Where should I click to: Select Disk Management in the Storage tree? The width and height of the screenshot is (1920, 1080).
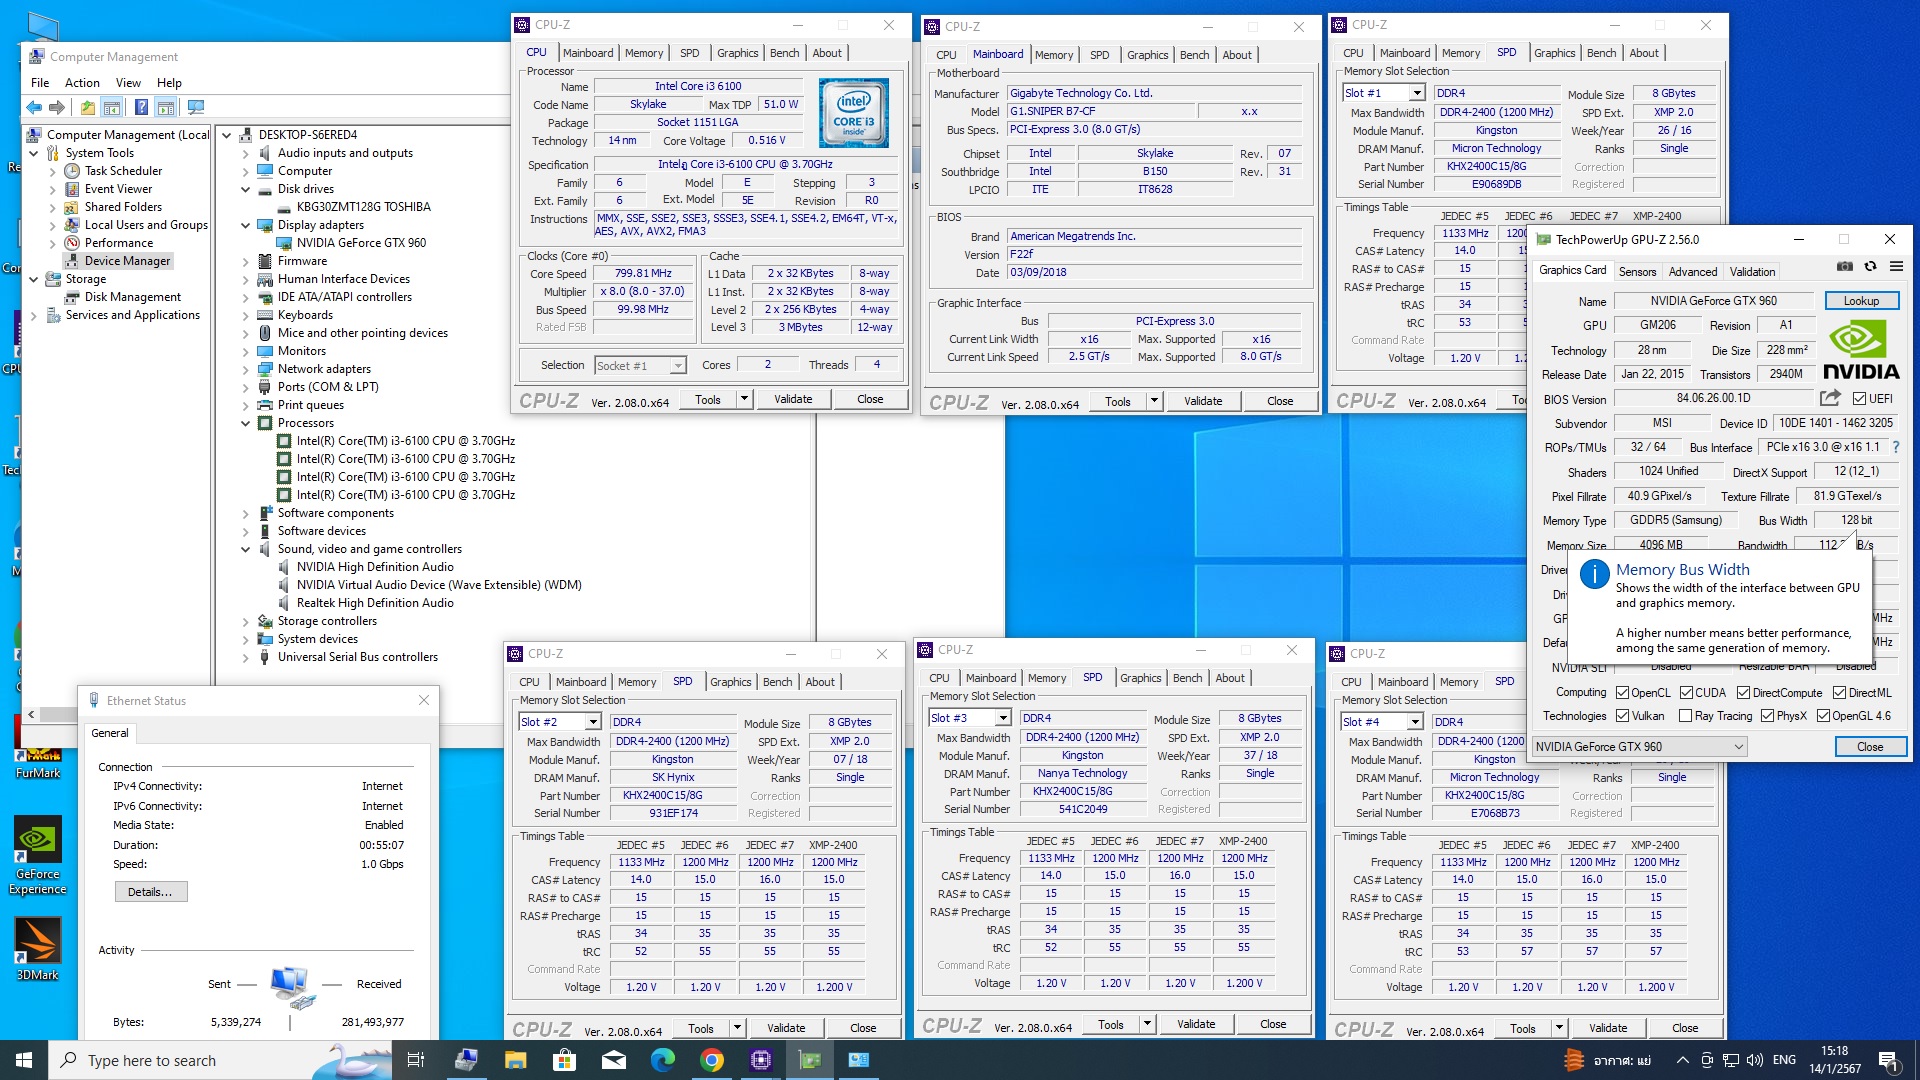click(x=133, y=297)
